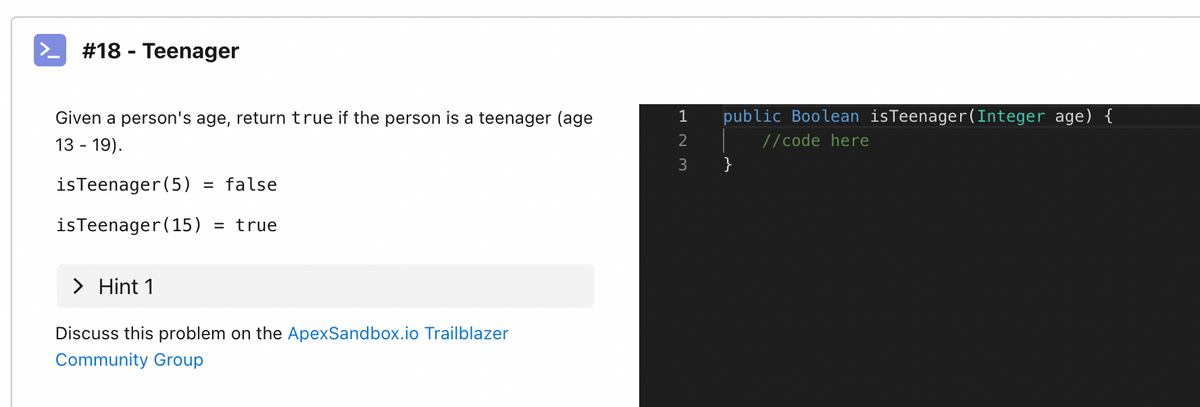Click the inline true code word in the description
1200x407 pixels.
[x=311, y=118]
